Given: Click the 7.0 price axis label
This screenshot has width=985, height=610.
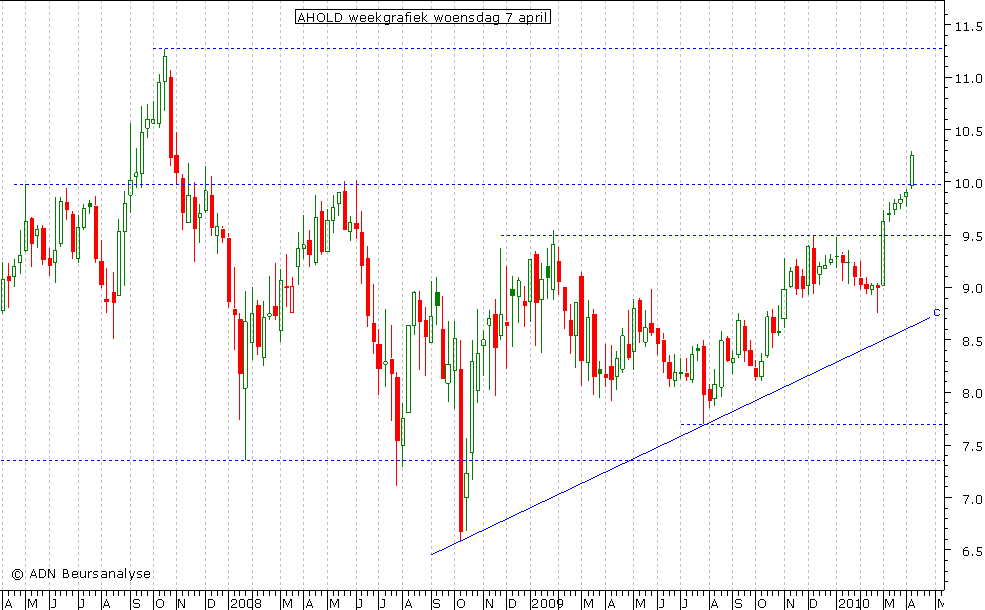Looking at the screenshot, I should coord(971,499).
